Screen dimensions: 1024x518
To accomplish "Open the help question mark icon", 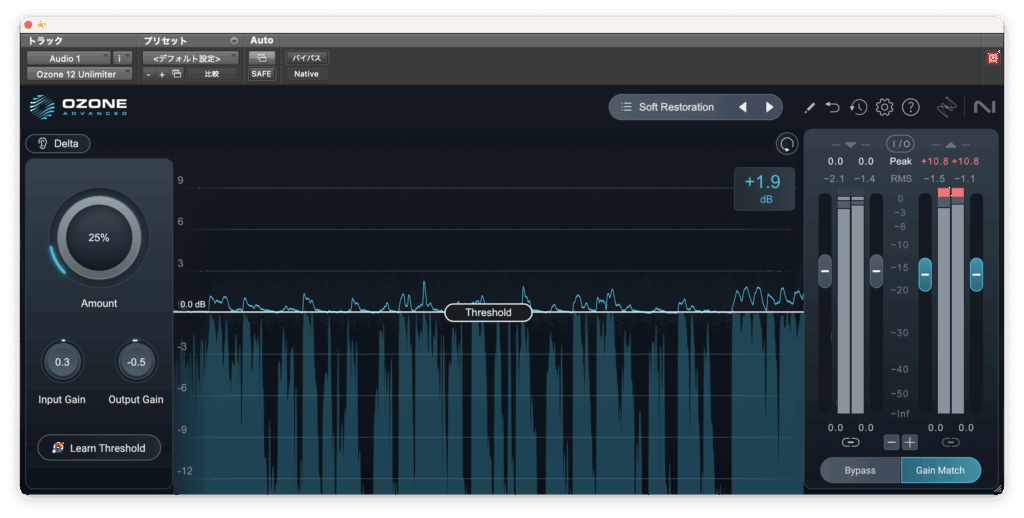I will [910, 107].
